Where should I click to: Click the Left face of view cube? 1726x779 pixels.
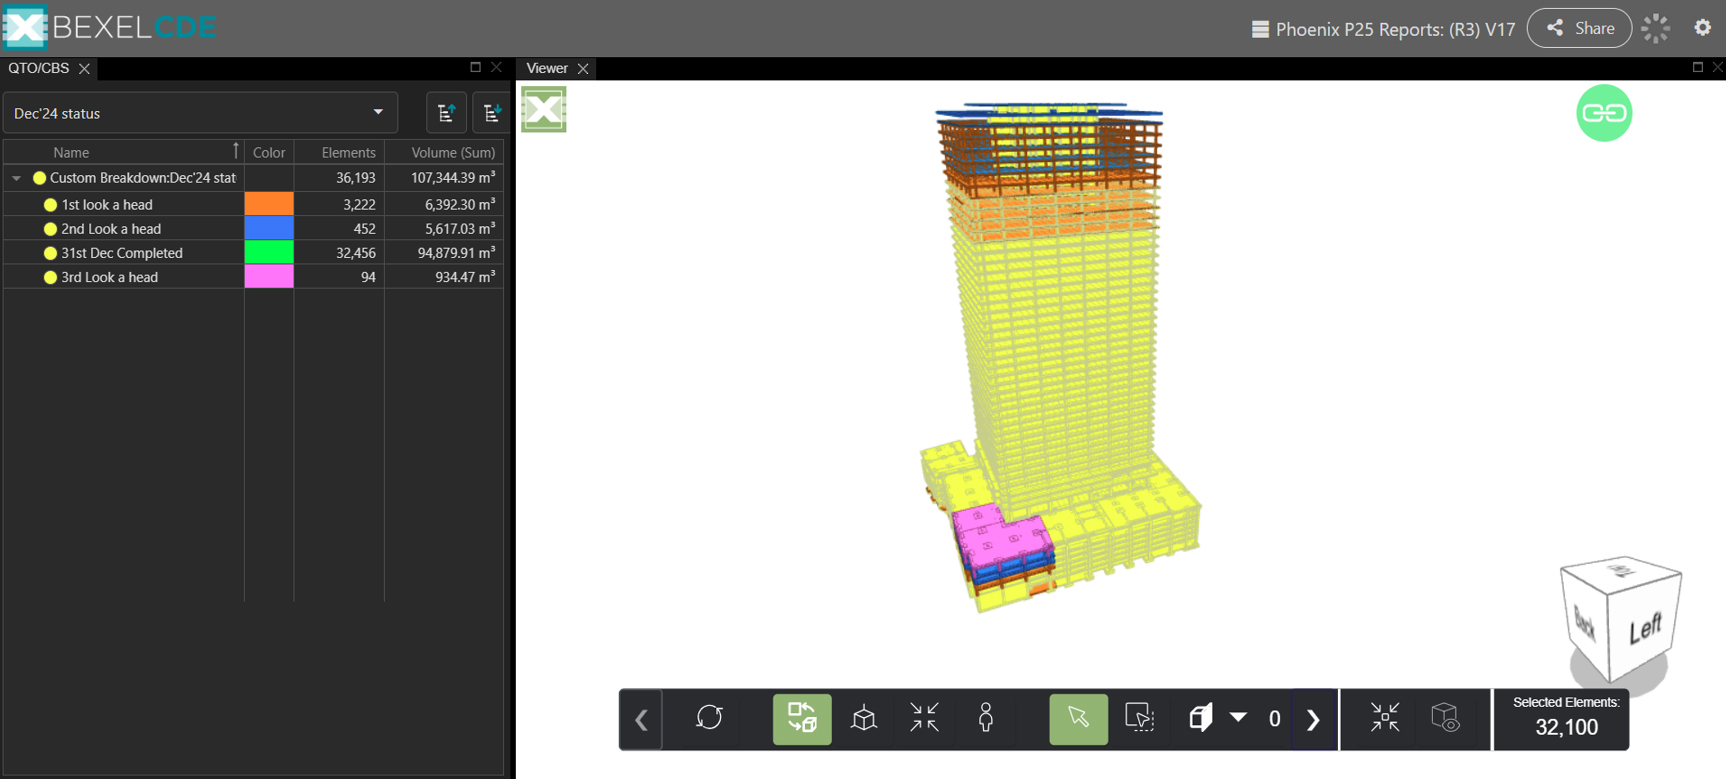[1644, 629]
